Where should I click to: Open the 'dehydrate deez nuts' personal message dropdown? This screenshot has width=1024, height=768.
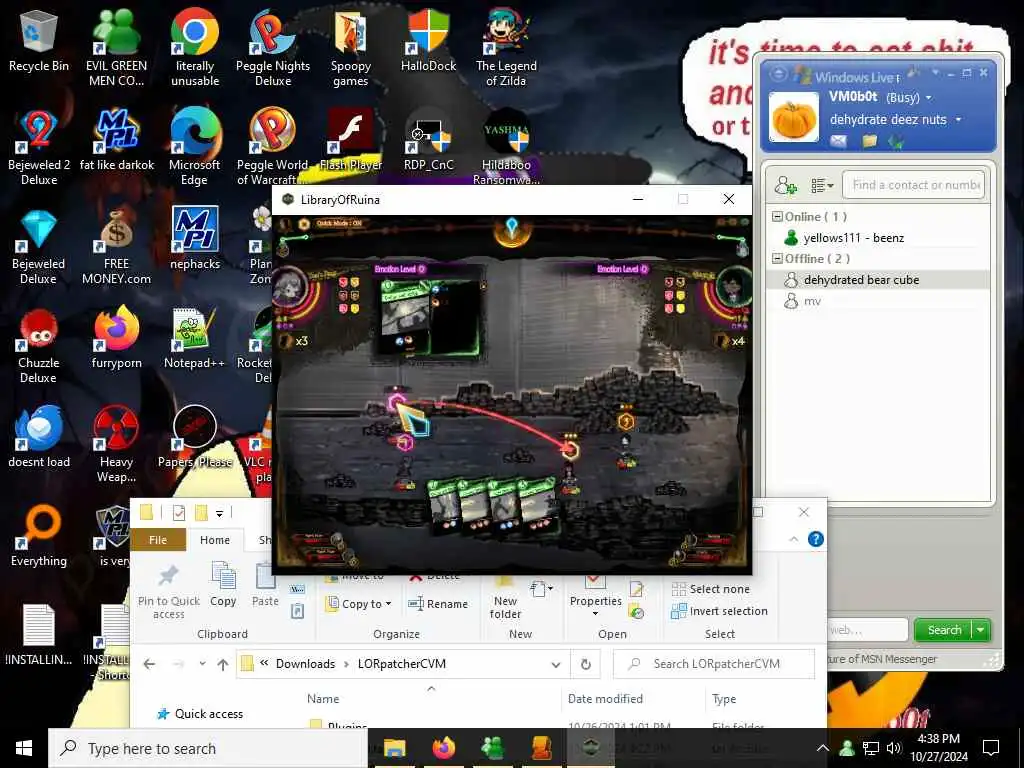point(959,120)
